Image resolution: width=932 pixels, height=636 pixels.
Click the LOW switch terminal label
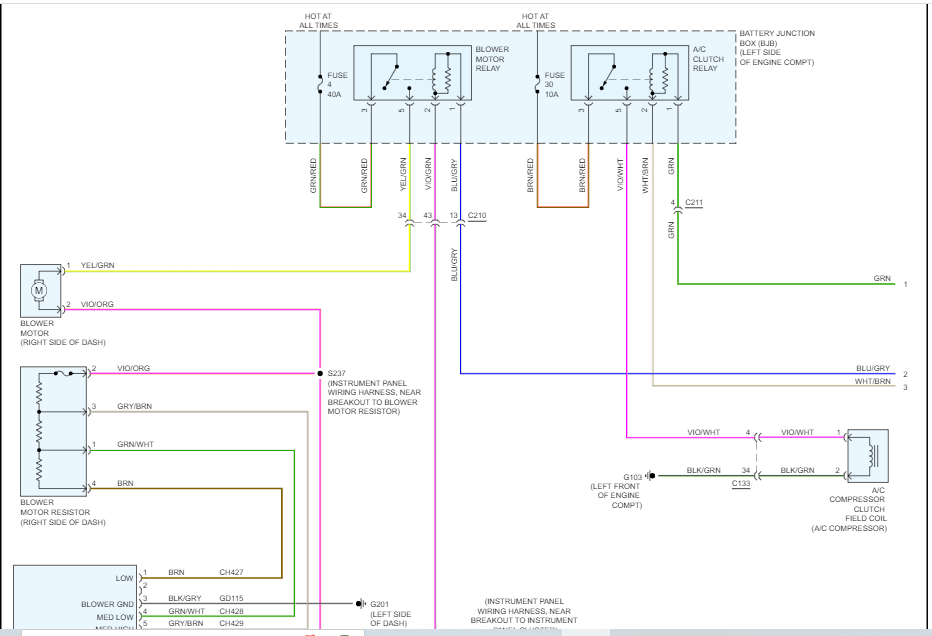[x=124, y=578]
